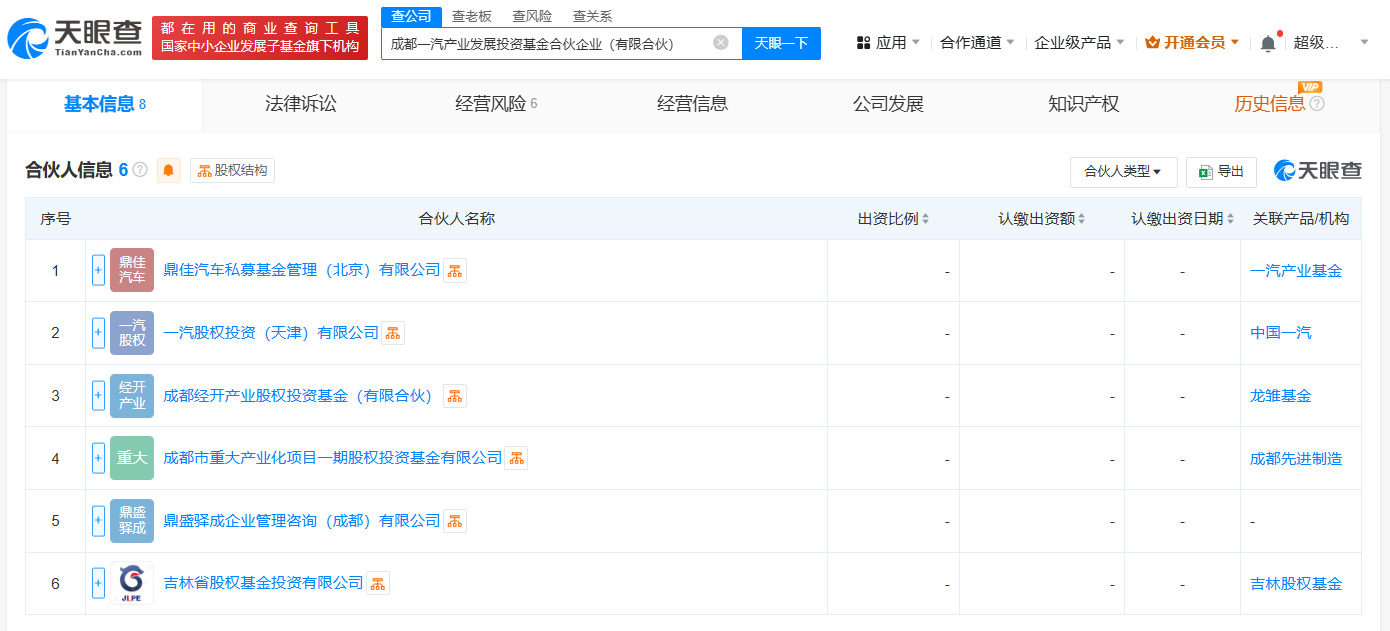The height and width of the screenshot is (631, 1390).
Task: Click the 吉林省股权基金 JLPE logo thumbnail
Action: [132, 583]
